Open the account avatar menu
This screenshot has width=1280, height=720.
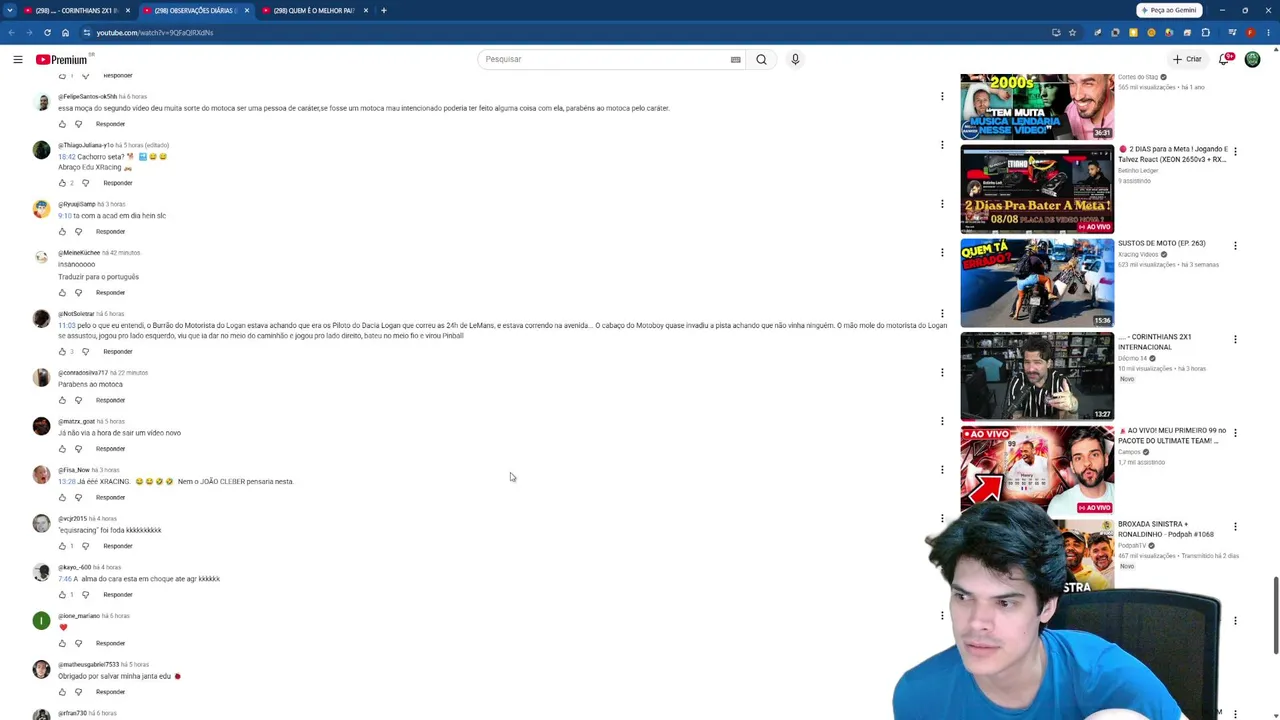pyautogui.click(x=1252, y=59)
